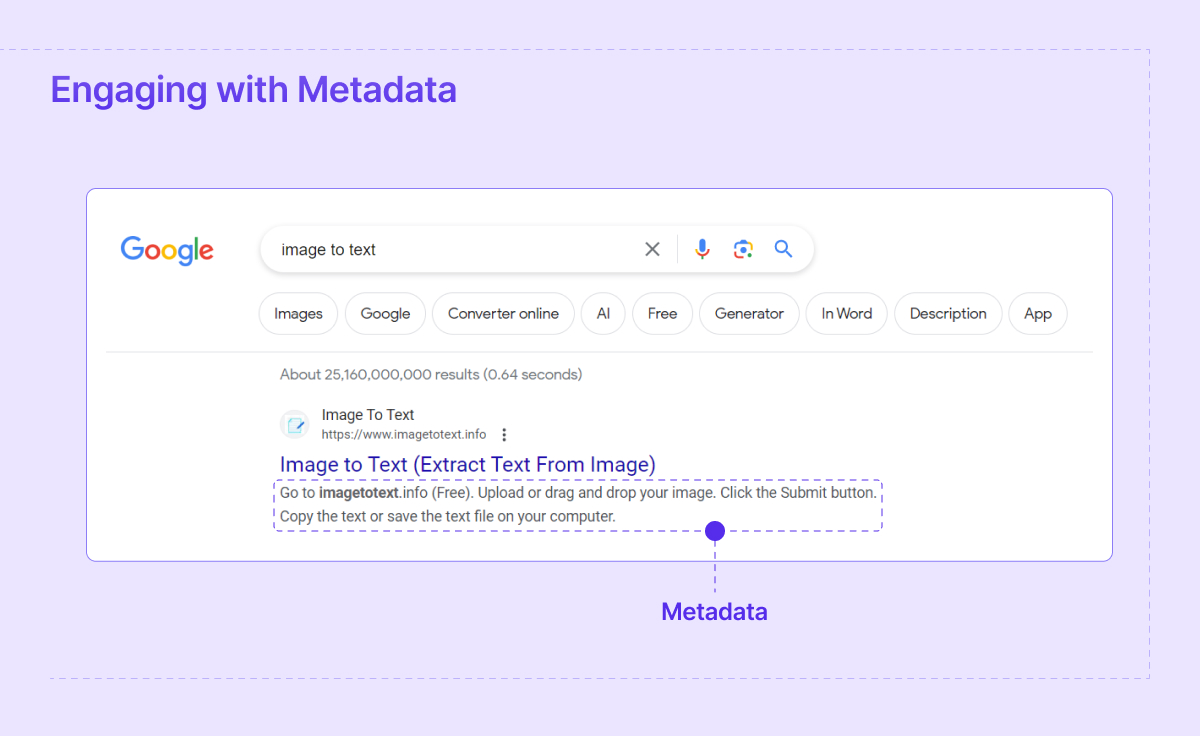Image resolution: width=1200 pixels, height=736 pixels.
Task: Click the Google logo
Action: (167, 250)
